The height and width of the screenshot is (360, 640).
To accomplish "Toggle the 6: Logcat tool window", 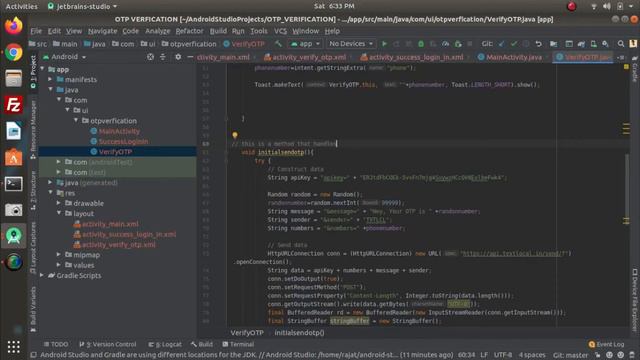I will click(165, 344).
